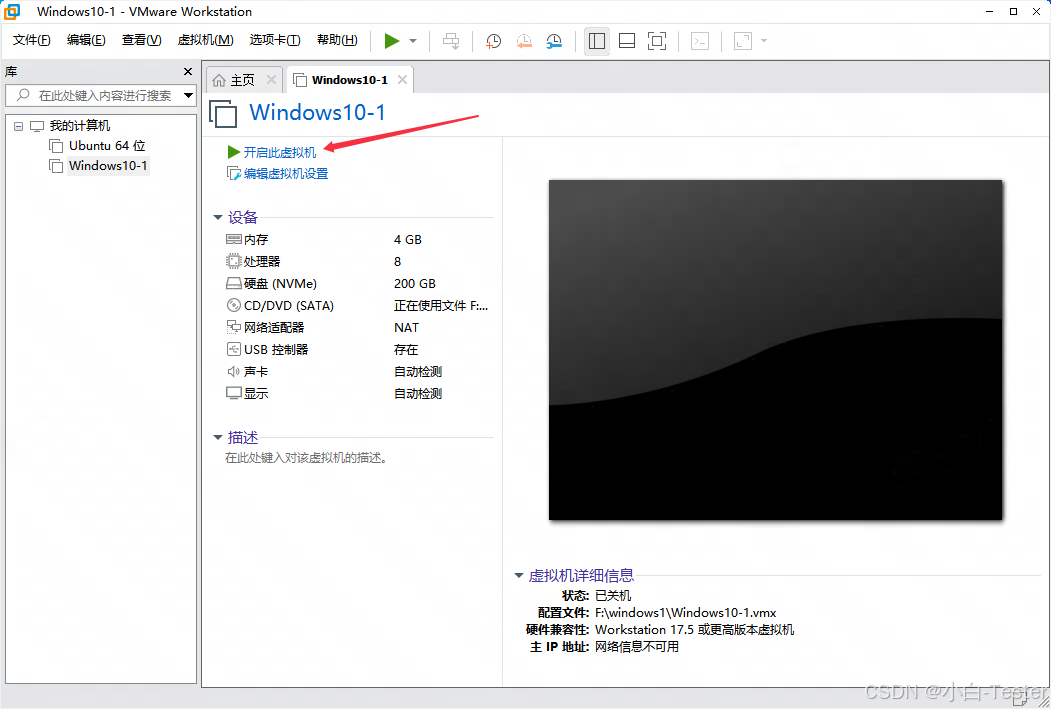The width and height of the screenshot is (1051, 709).
Task: Click the CD/DVD (SATA) device row
Action: tap(359, 306)
